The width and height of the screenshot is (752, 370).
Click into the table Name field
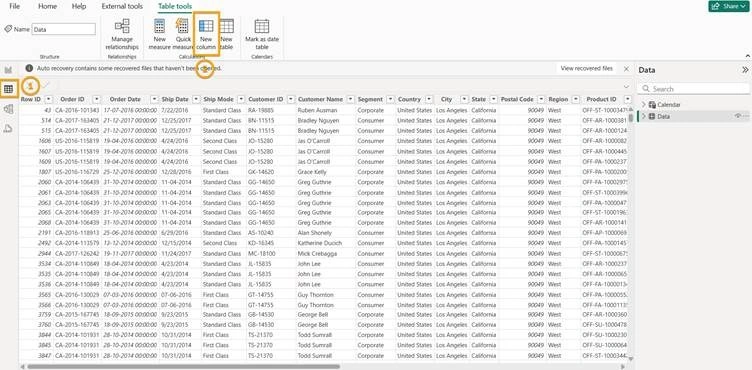64,29
